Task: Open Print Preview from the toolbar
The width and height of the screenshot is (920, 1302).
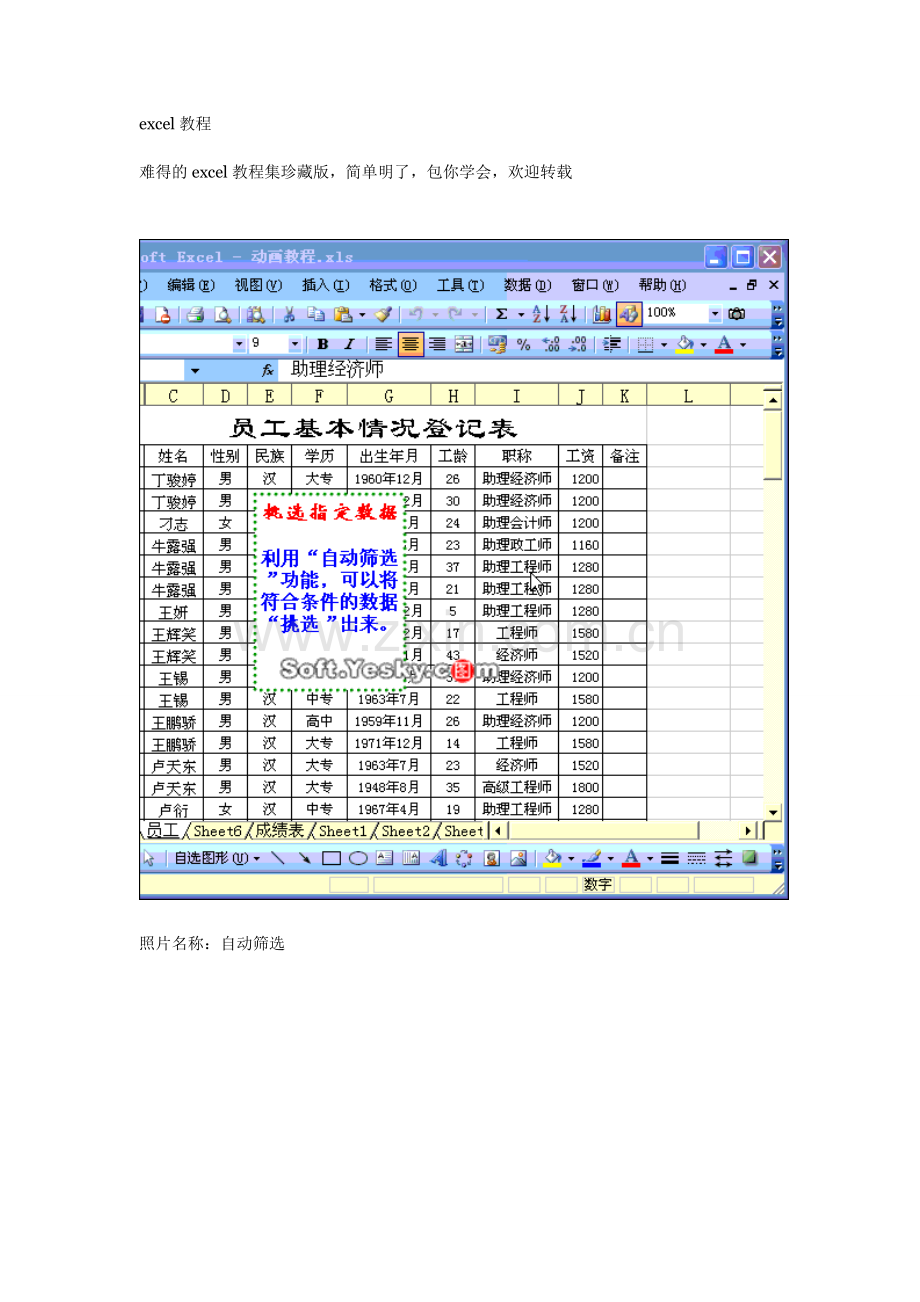Action: pos(223,314)
